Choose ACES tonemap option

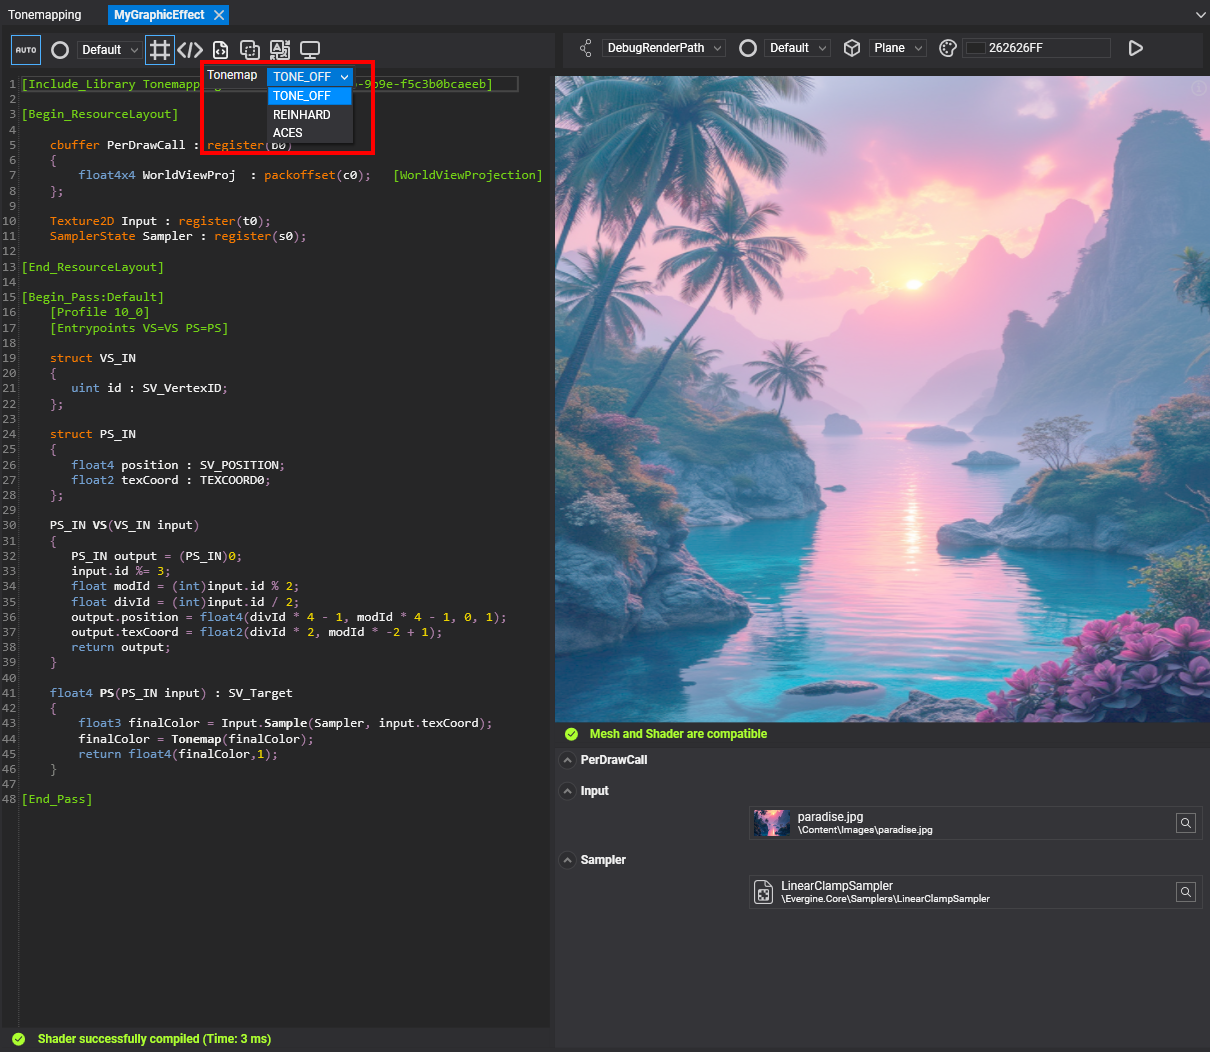[x=288, y=133]
